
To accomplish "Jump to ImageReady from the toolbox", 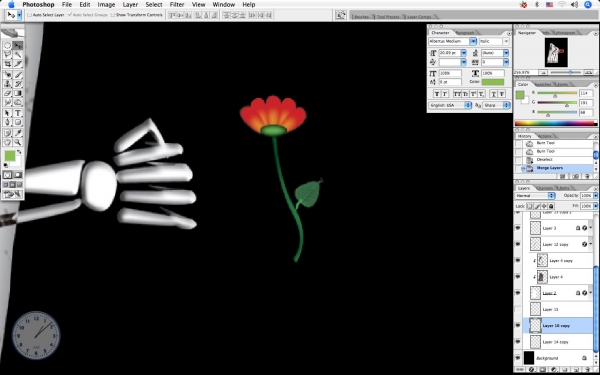I will [x=13, y=194].
